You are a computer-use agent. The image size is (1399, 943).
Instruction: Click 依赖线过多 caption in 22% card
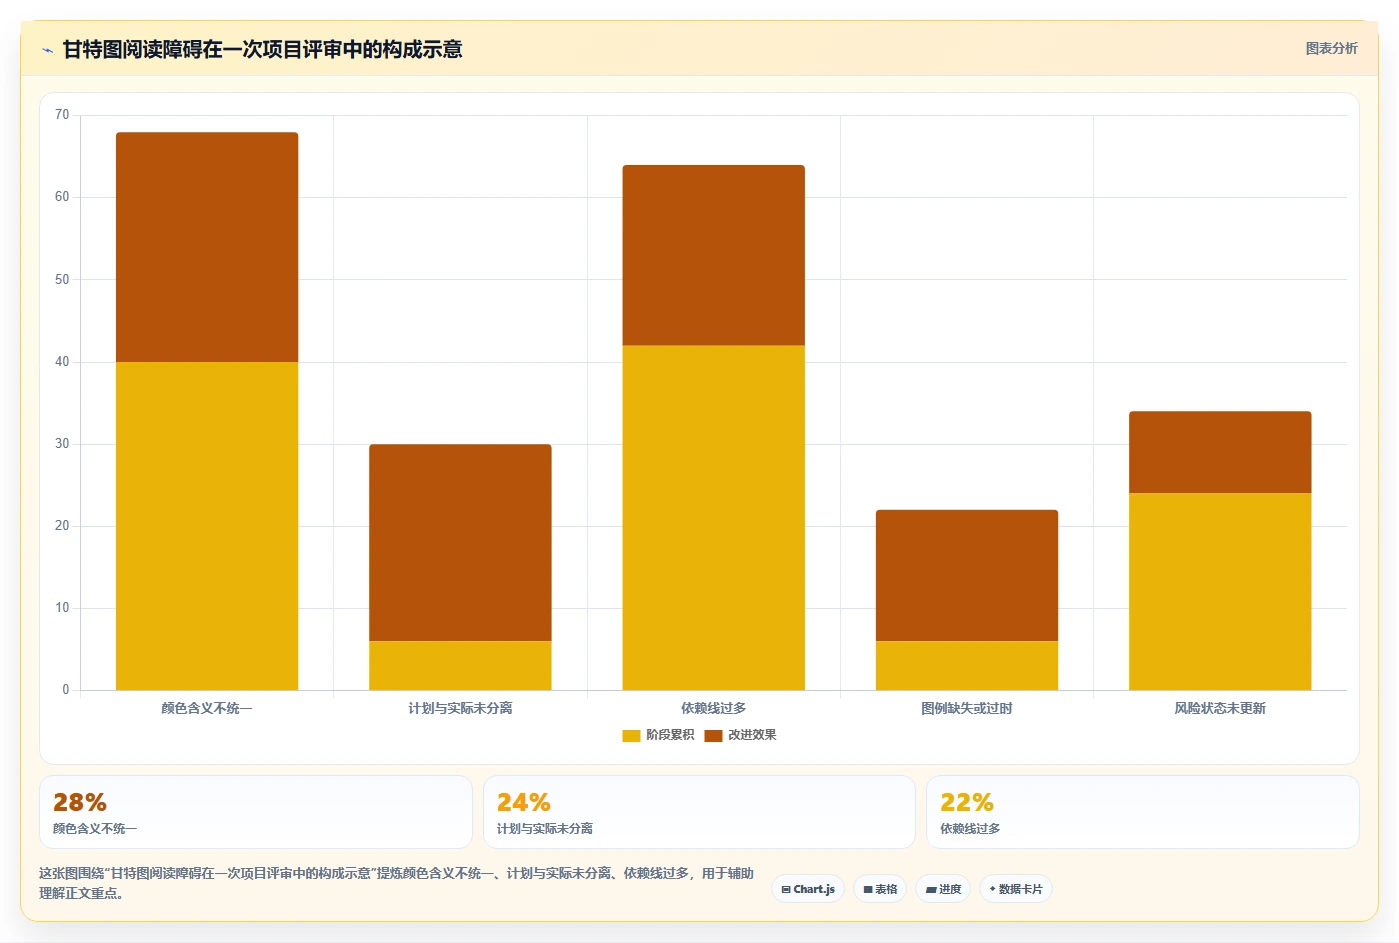(x=970, y=829)
